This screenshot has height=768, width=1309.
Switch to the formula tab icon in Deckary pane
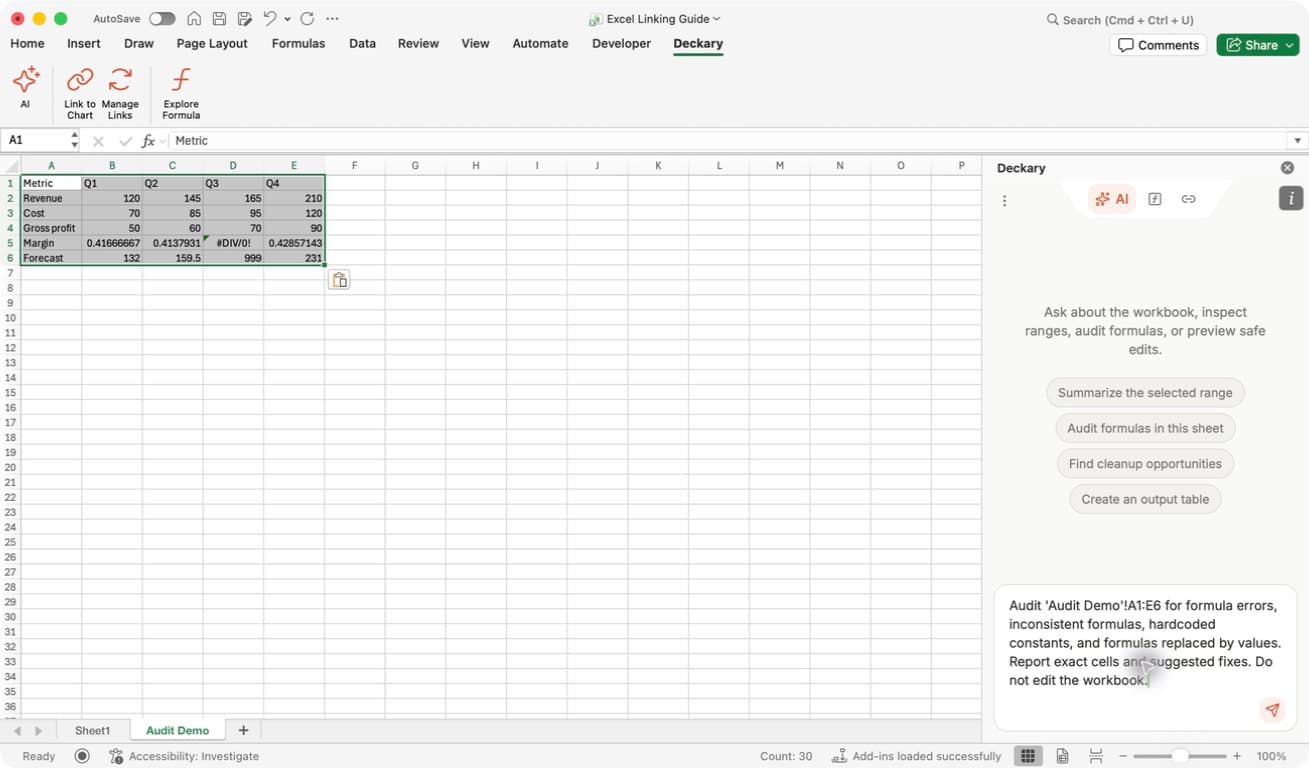[x=1155, y=199]
